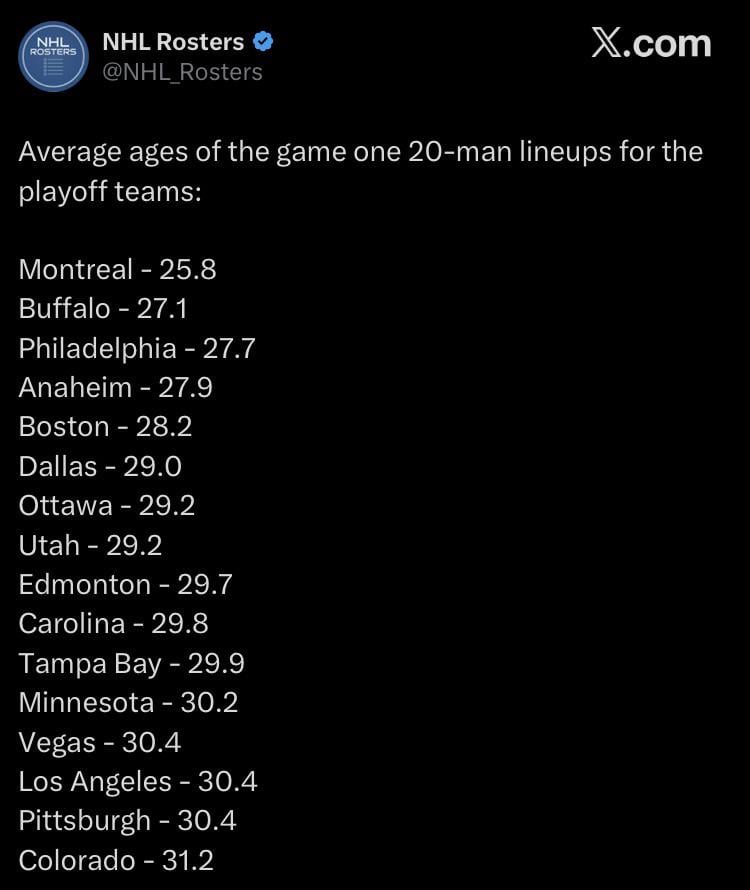Open the @NHL_Rosters handle link
This screenshot has height=890, width=750.
182,72
